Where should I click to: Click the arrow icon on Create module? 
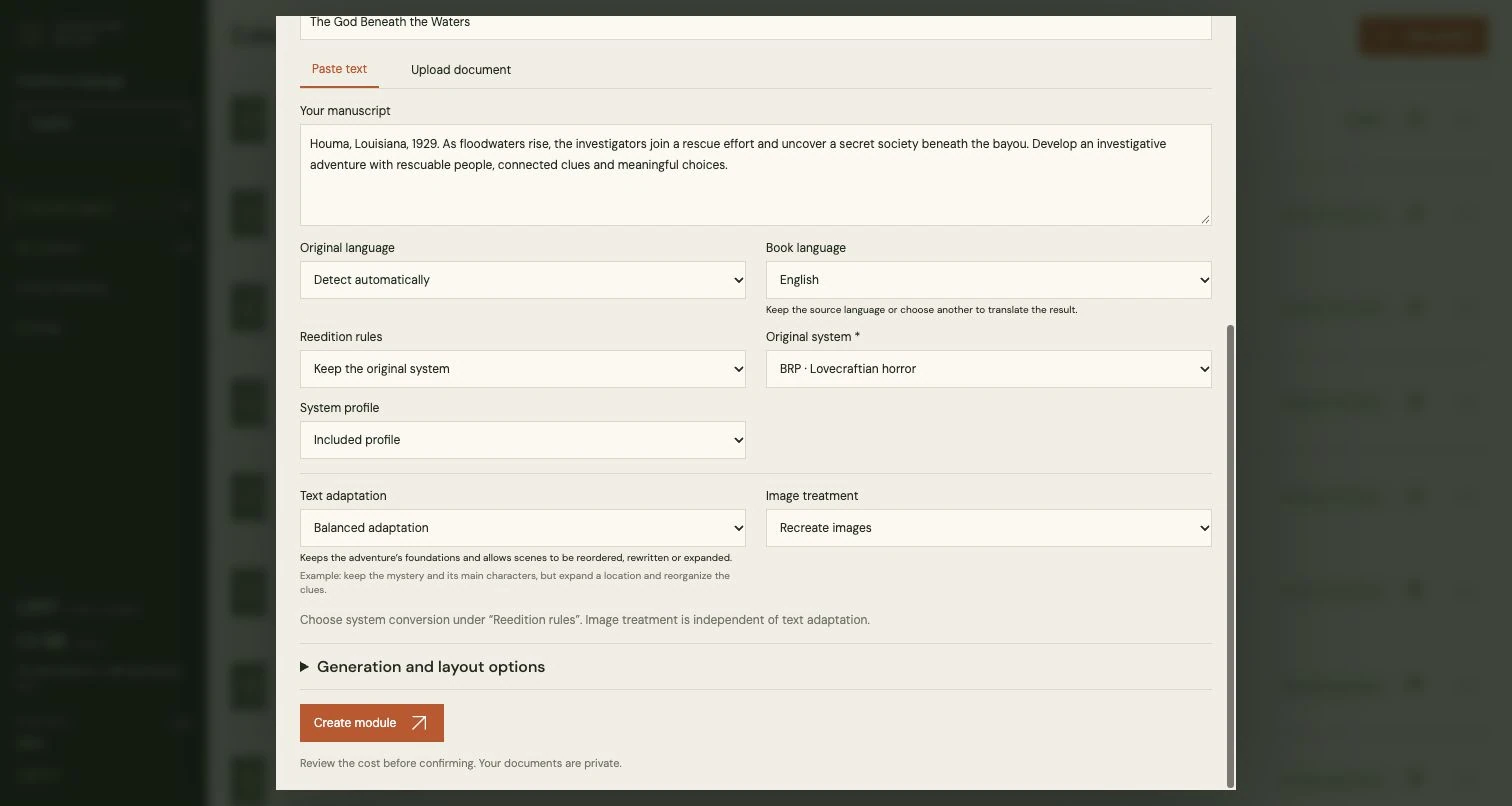(x=419, y=723)
